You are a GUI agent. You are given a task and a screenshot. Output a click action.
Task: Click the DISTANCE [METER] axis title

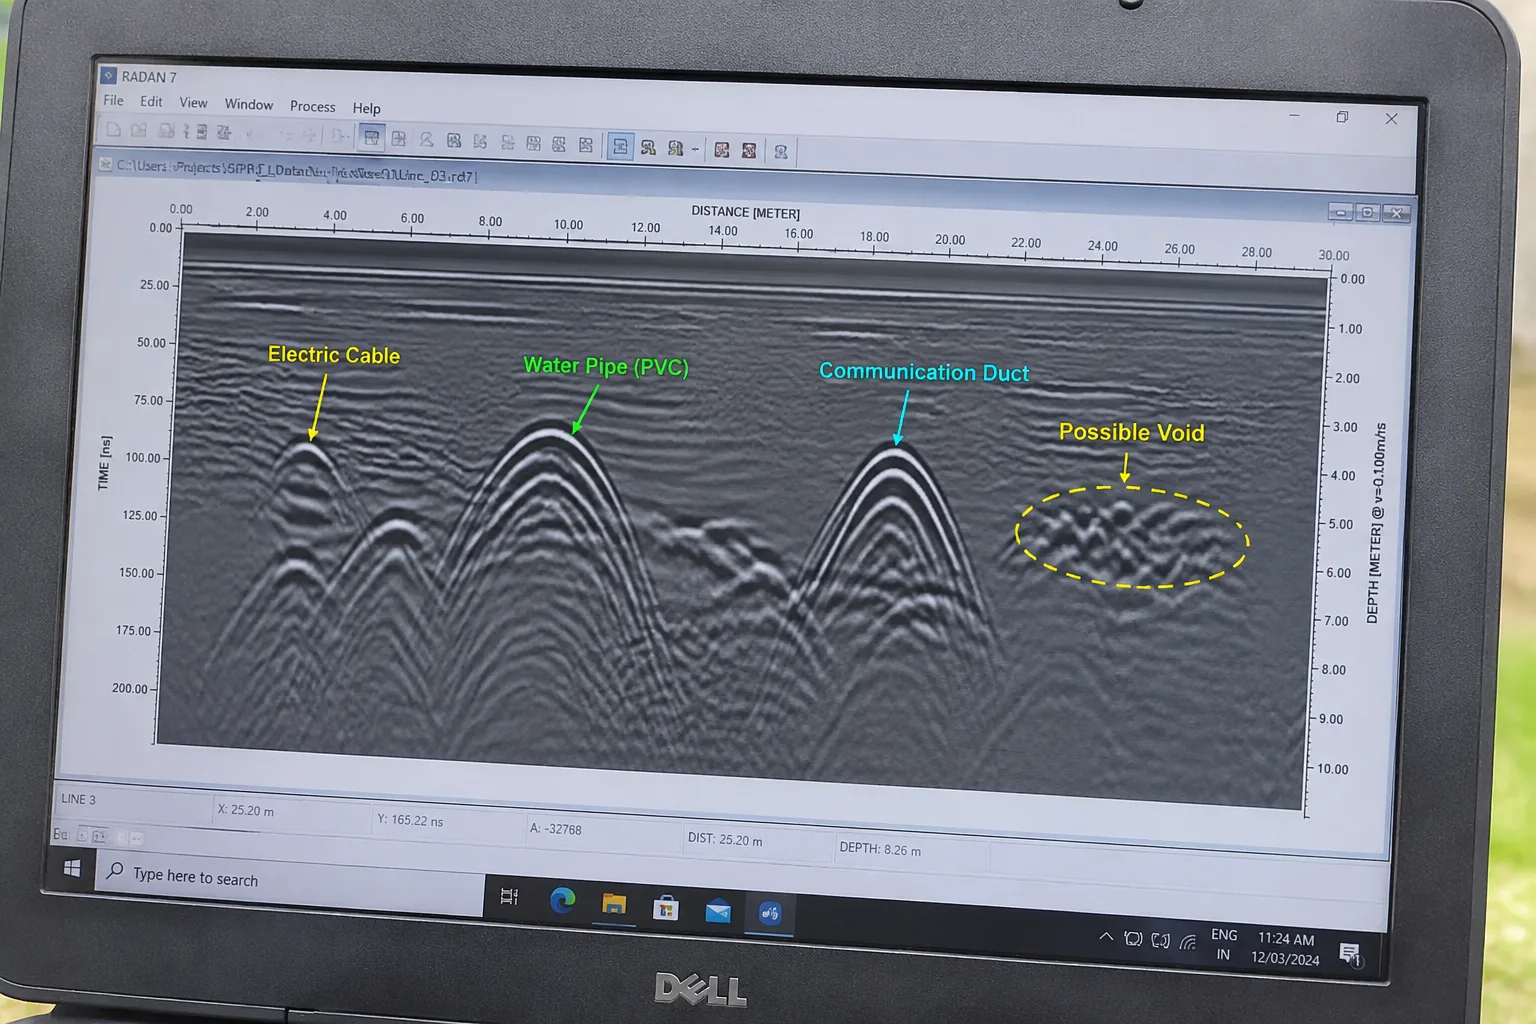746,213
